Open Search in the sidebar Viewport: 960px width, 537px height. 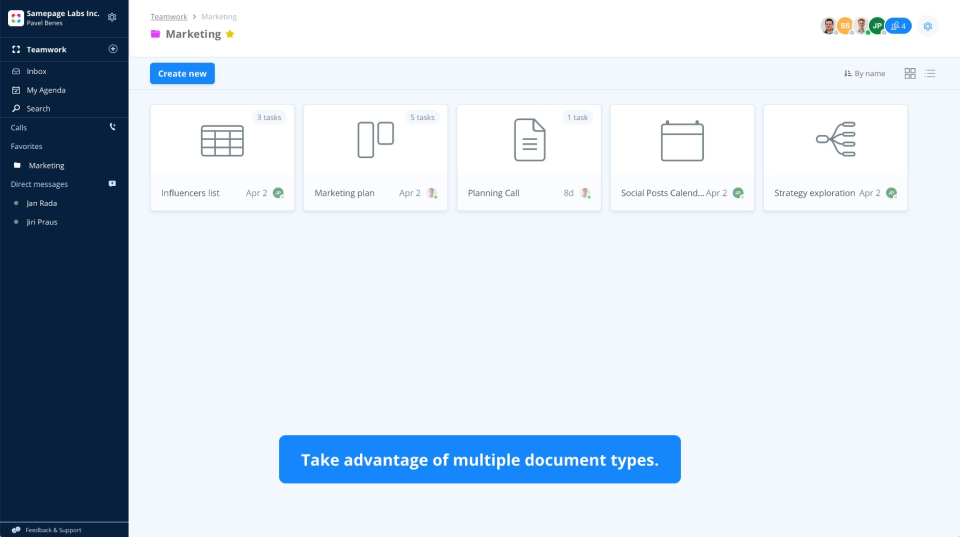coord(38,108)
